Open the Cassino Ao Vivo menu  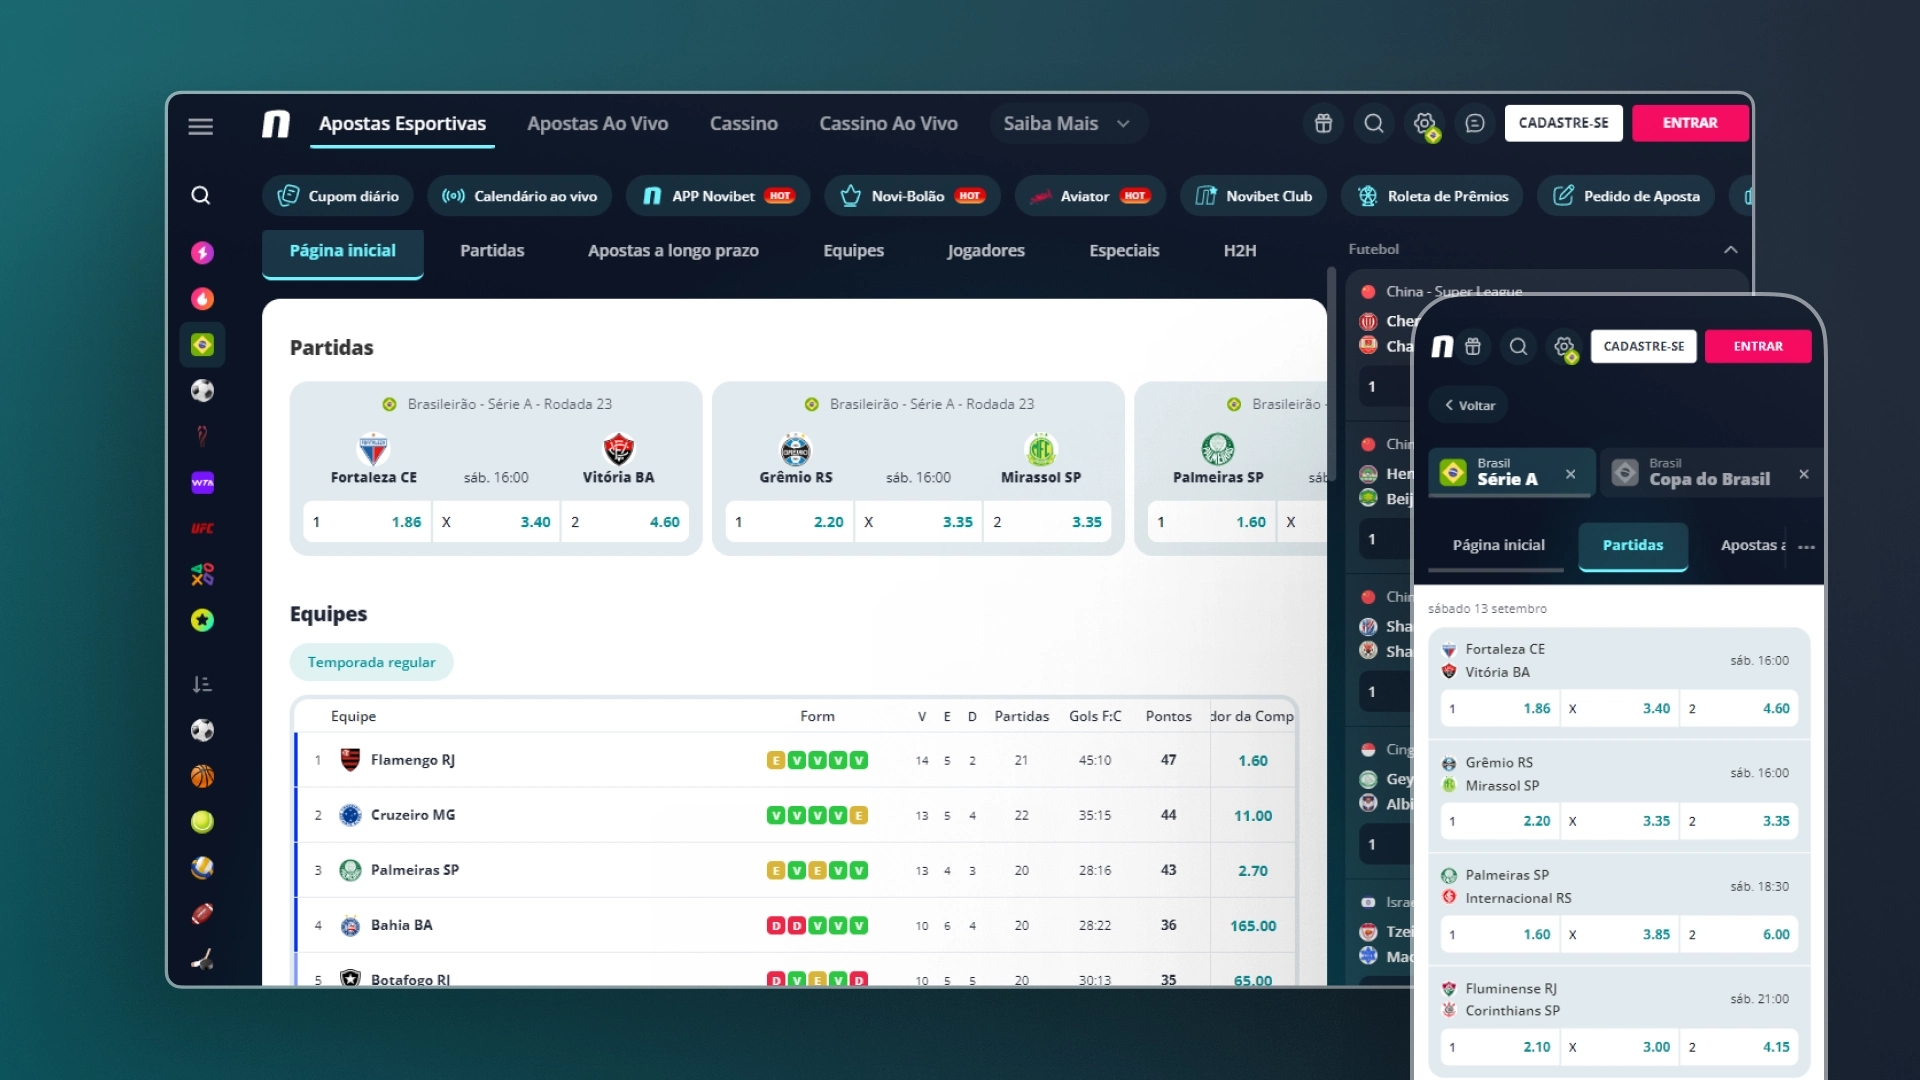888,123
